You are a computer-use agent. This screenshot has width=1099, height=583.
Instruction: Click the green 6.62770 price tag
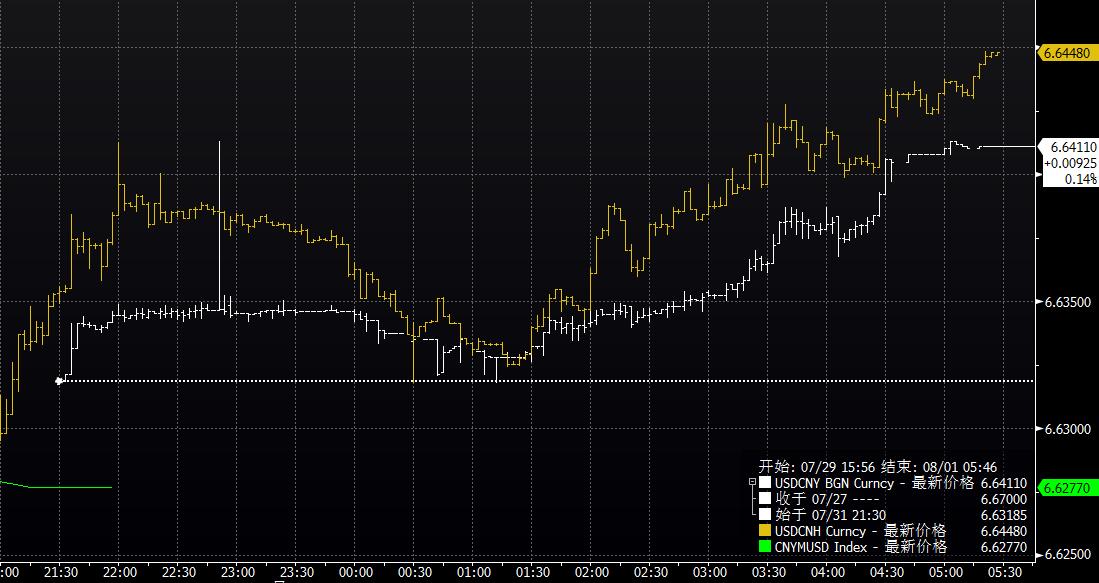[1066, 488]
